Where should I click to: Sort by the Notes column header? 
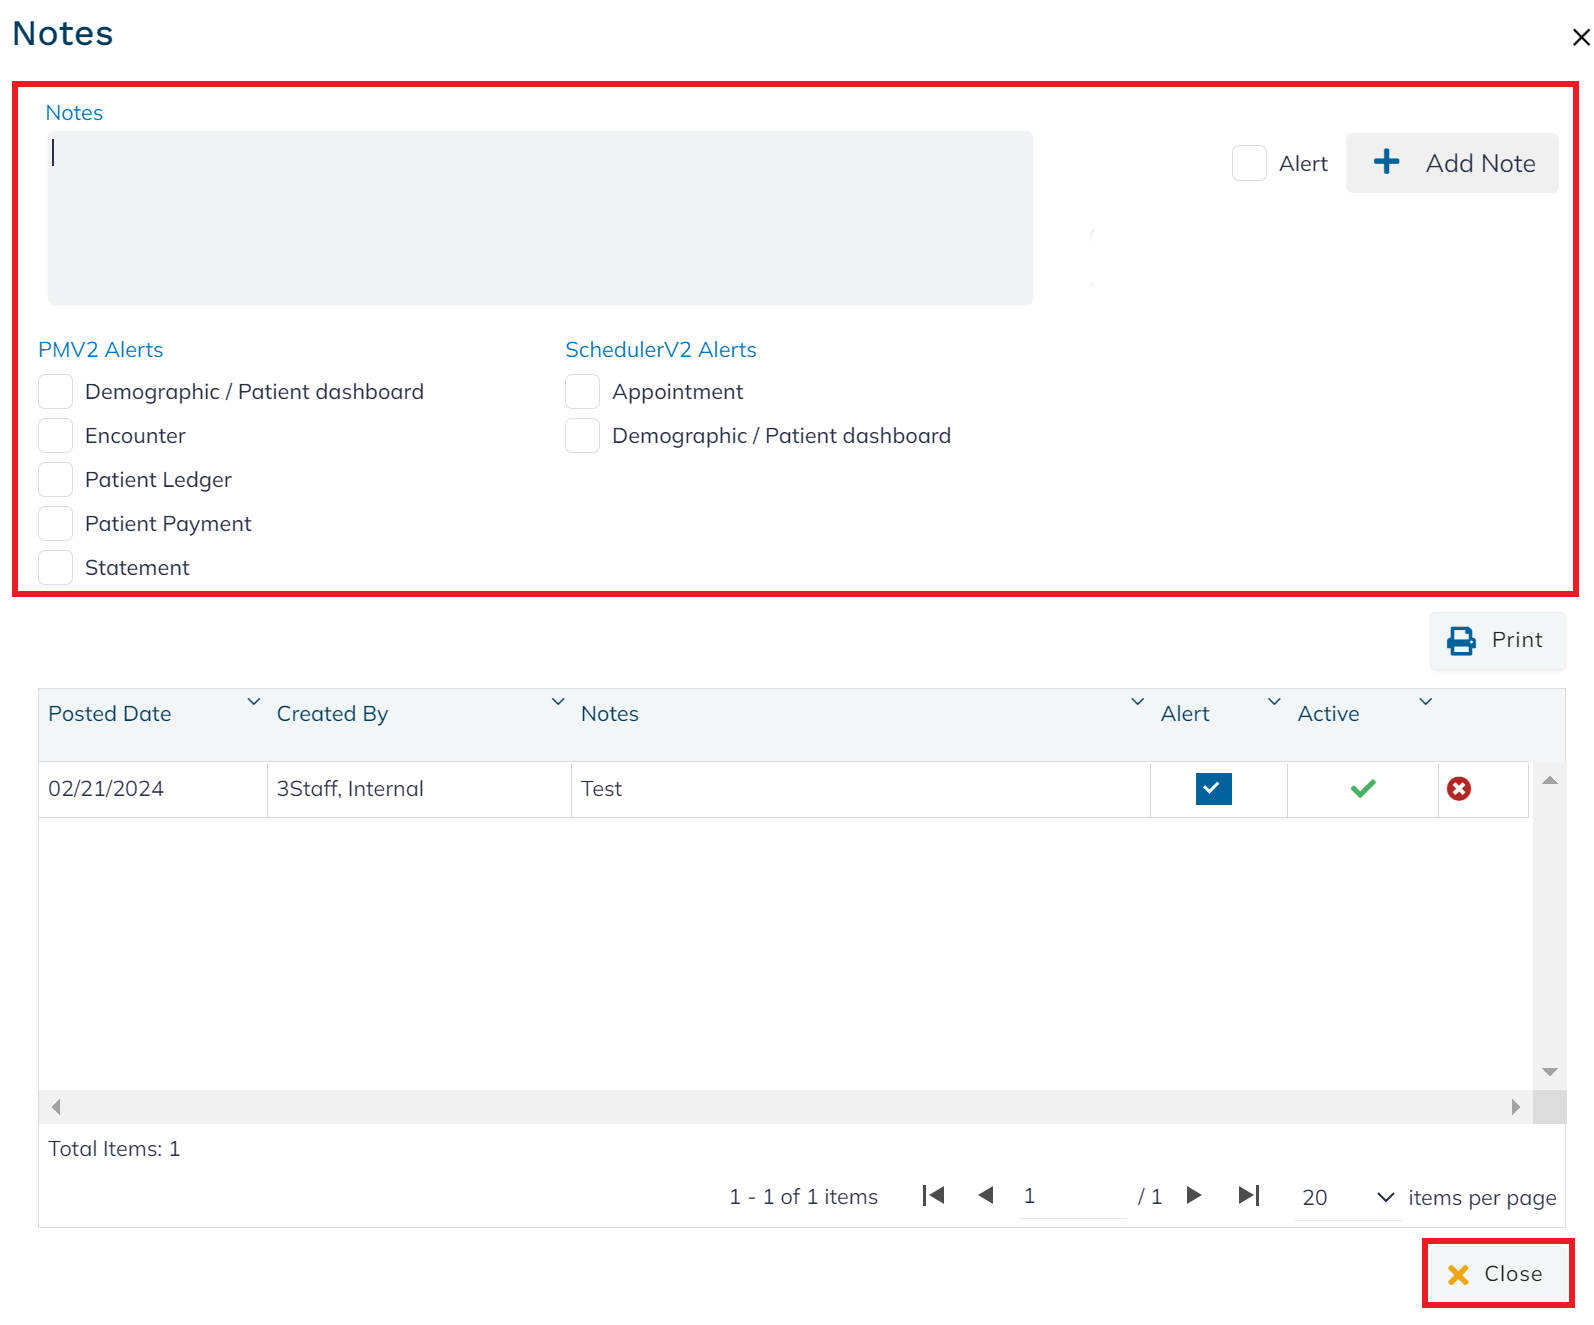tap(610, 714)
